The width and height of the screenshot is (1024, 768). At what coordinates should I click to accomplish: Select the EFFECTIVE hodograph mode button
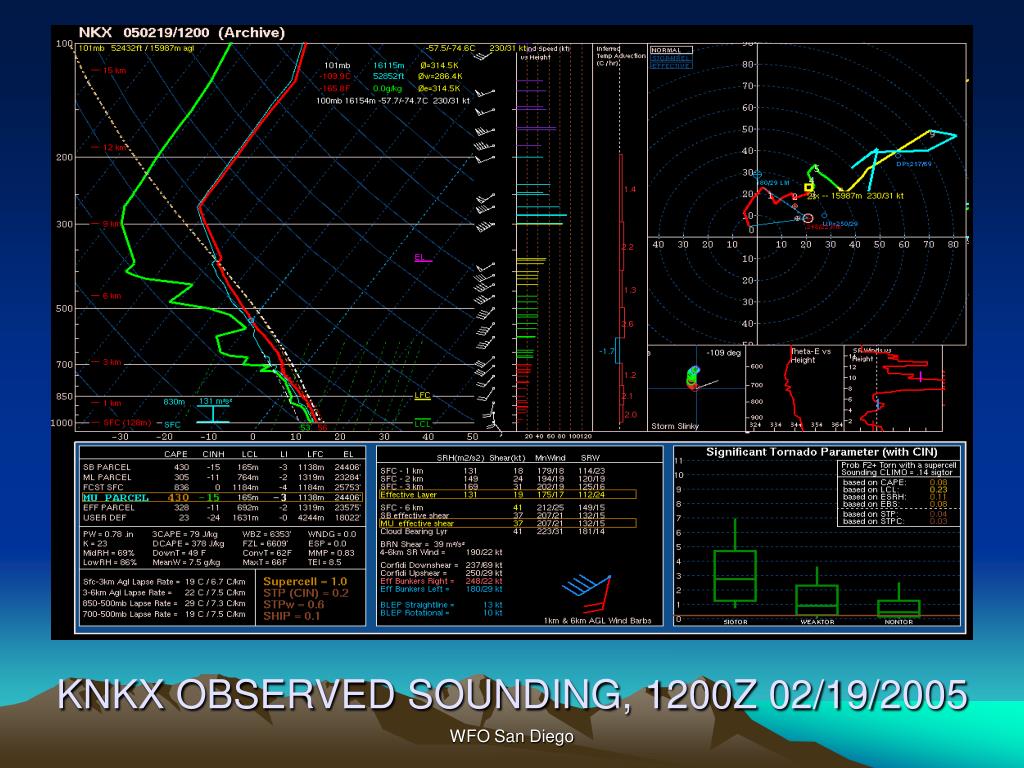coord(671,66)
